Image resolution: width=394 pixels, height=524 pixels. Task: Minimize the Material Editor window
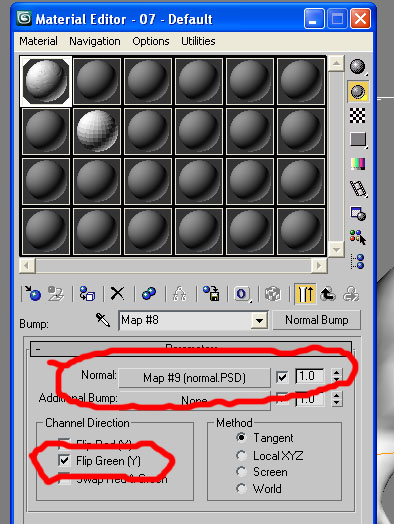[x=314, y=19]
